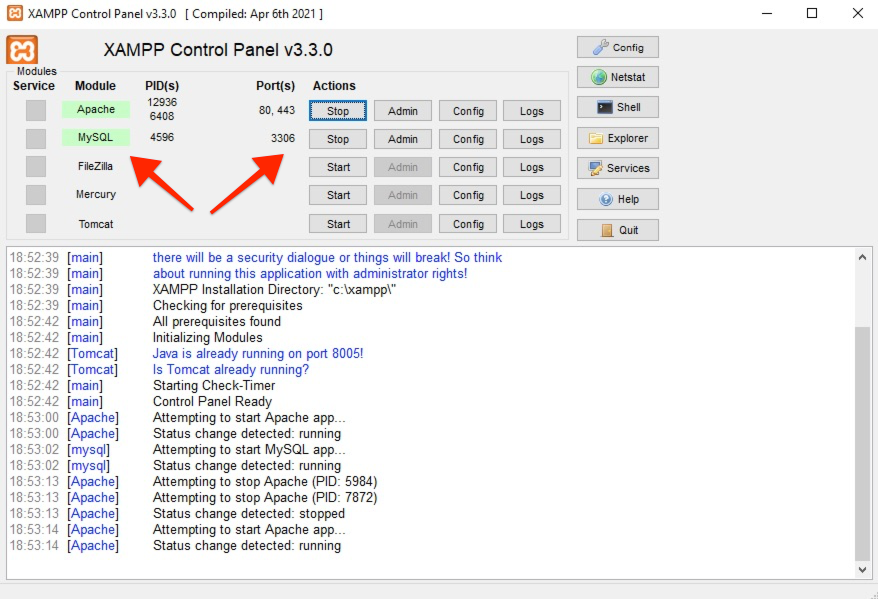The height and width of the screenshot is (599, 878).
Task: Open Netstat with the globe icon
Action: tap(618, 77)
